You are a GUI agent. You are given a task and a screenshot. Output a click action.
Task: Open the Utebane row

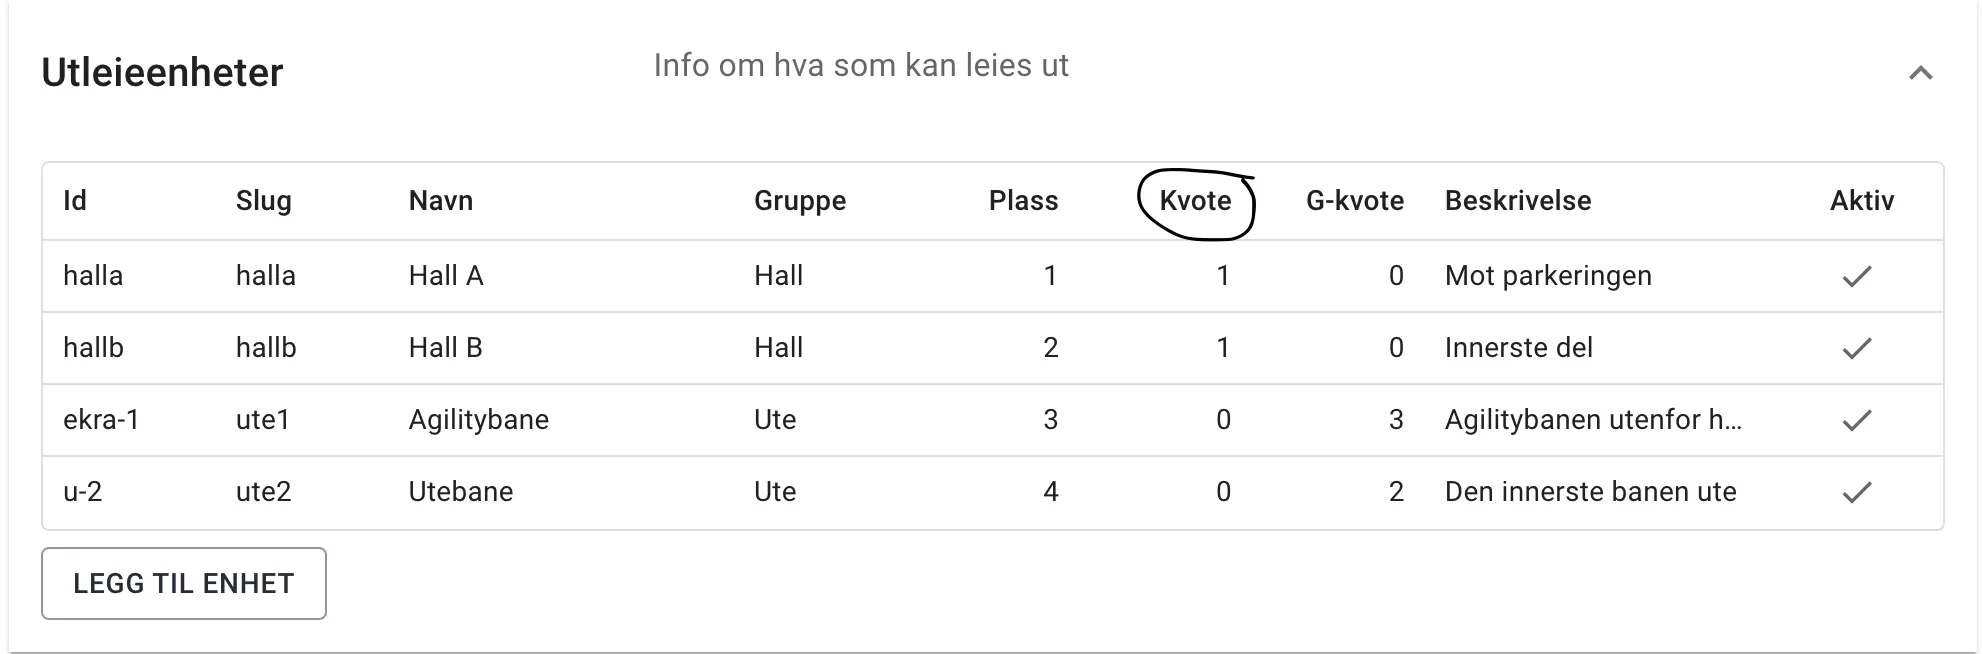pos(460,492)
